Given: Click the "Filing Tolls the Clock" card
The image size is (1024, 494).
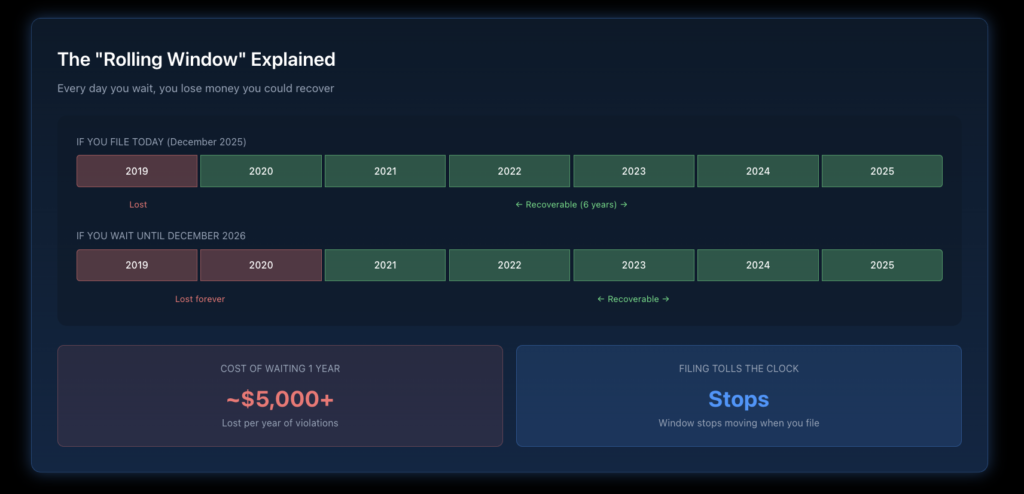Looking at the screenshot, I should pos(738,396).
